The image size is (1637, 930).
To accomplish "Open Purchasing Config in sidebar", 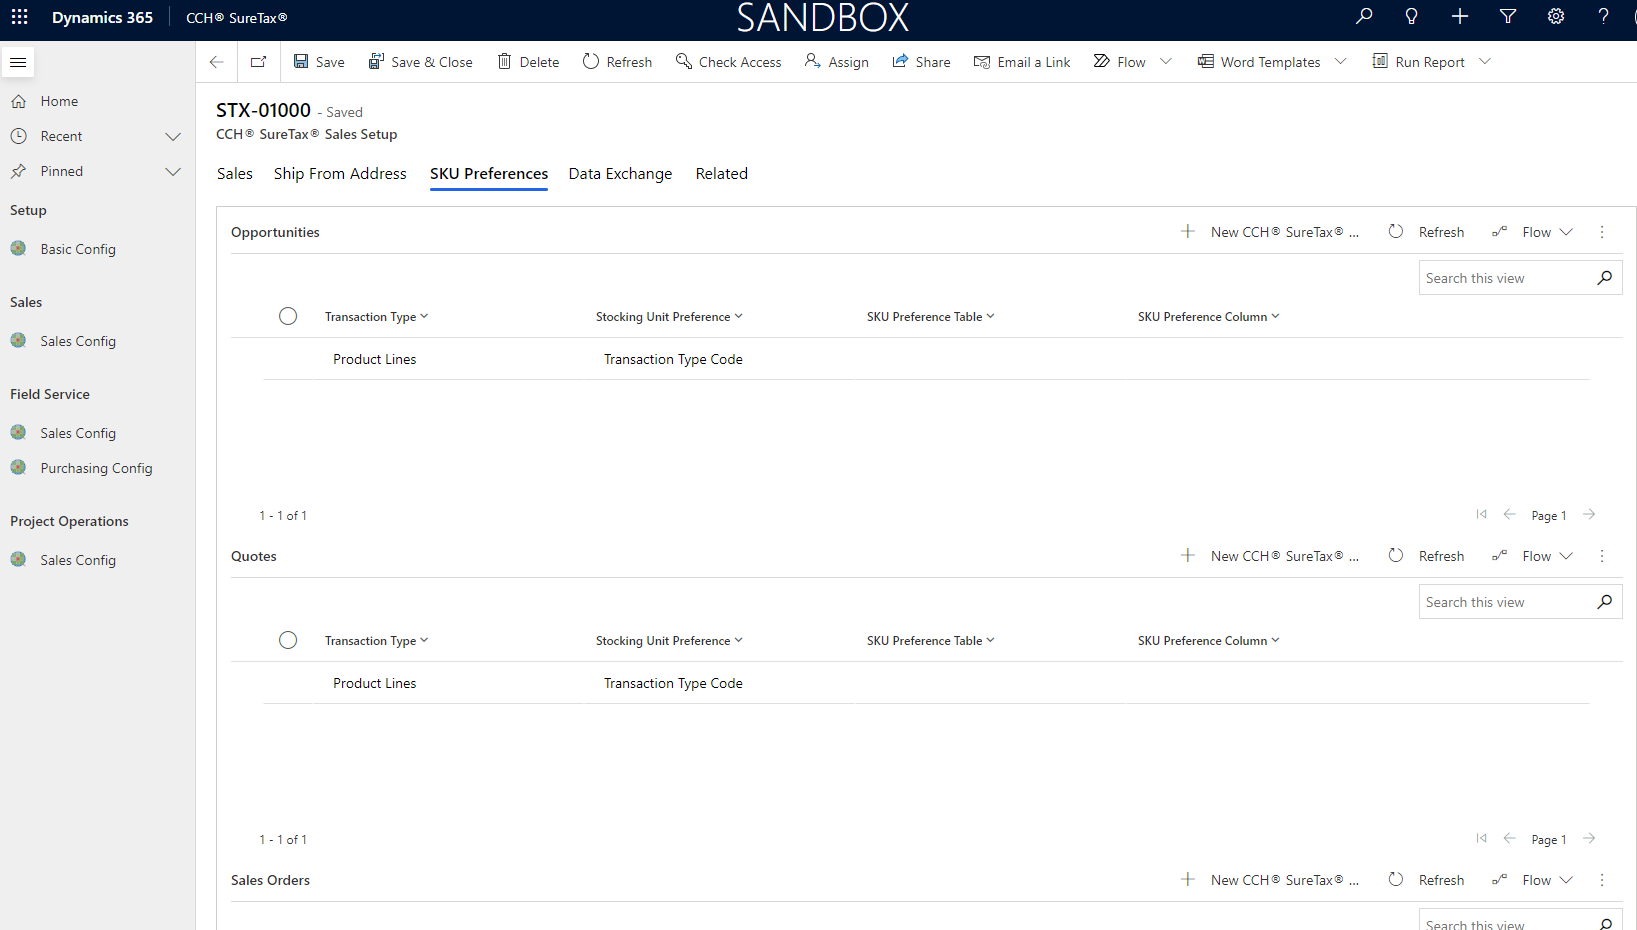I will [96, 468].
